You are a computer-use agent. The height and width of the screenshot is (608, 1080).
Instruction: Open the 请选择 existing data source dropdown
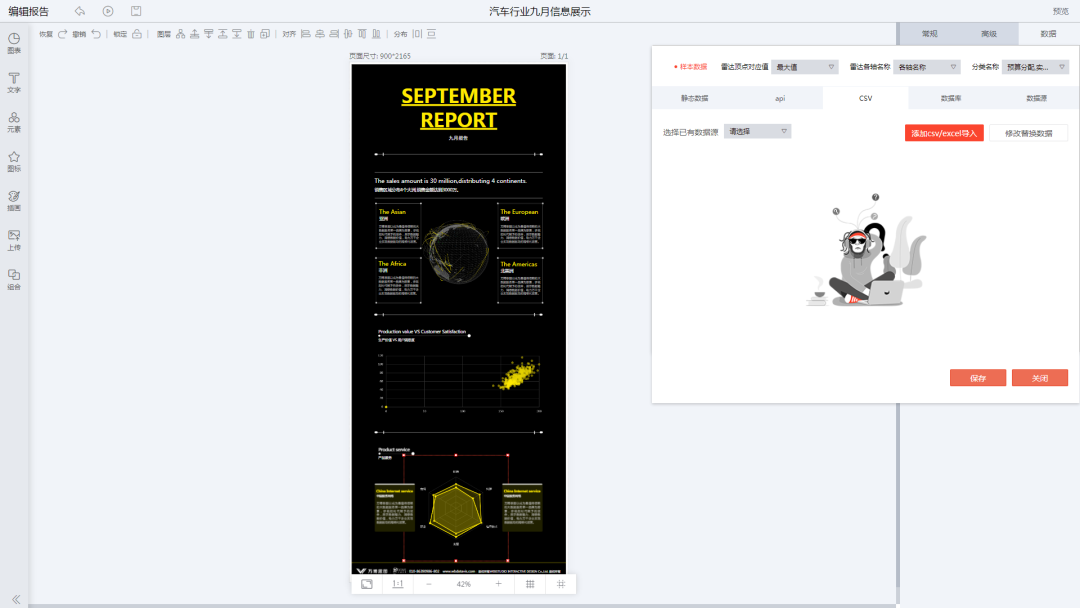(758, 132)
